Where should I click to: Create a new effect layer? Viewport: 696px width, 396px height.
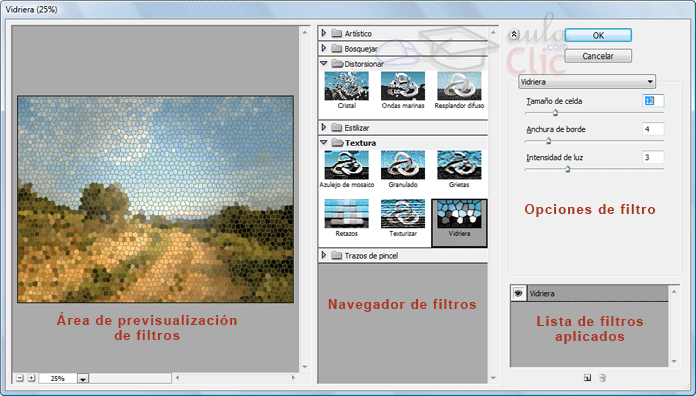(587, 378)
